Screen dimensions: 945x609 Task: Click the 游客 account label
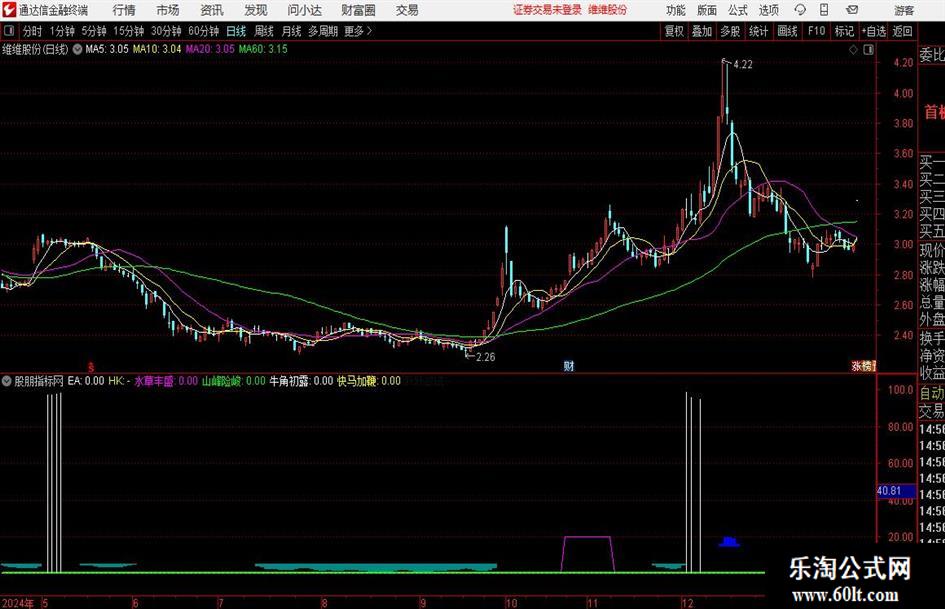[903, 10]
